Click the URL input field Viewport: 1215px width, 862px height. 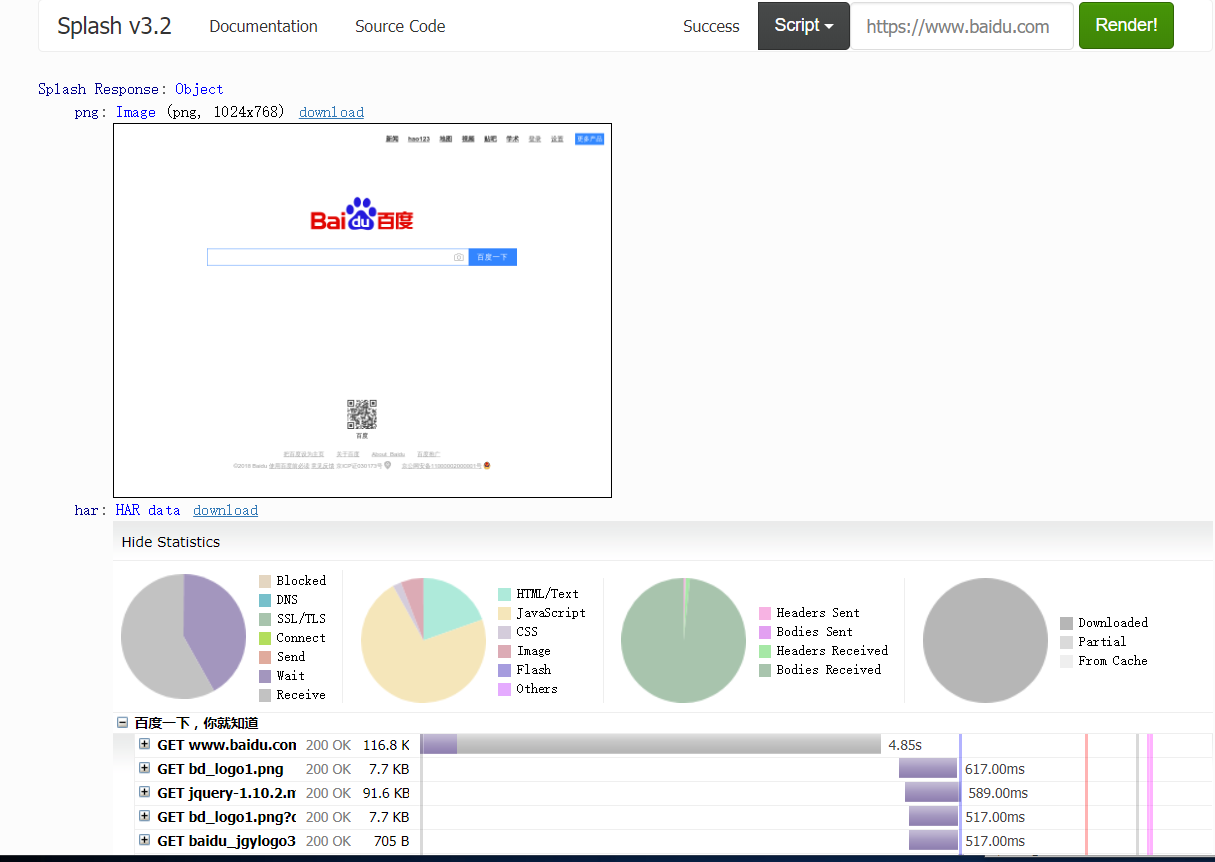tap(960, 27)
